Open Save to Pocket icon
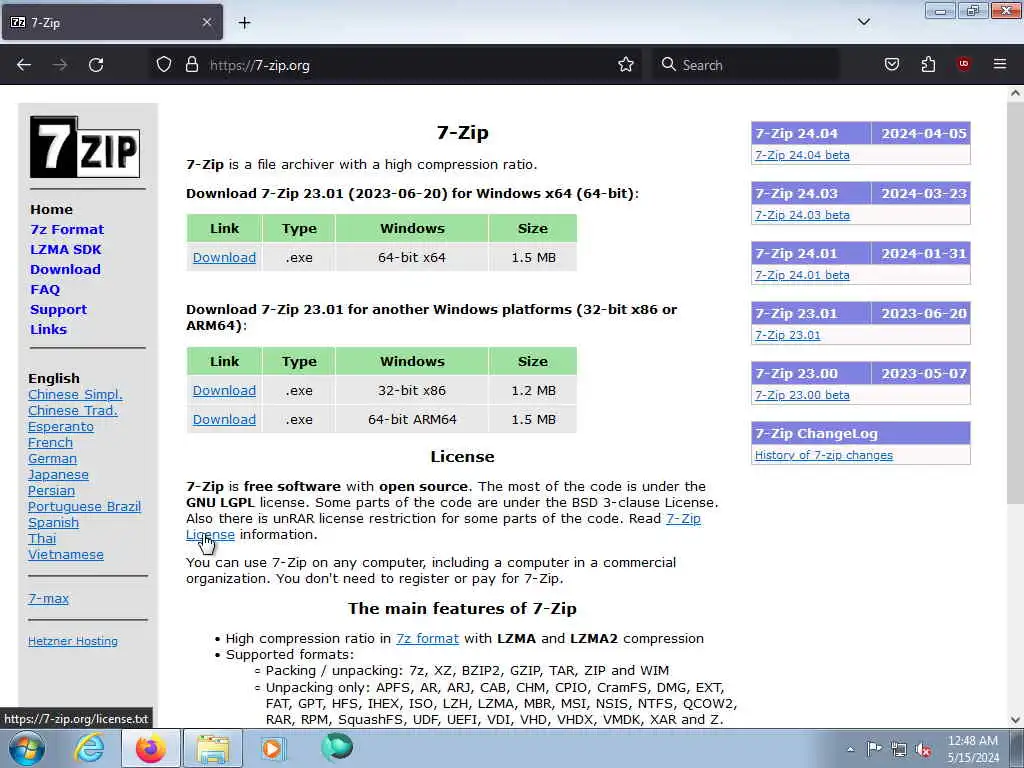 (x=892, y=64)
